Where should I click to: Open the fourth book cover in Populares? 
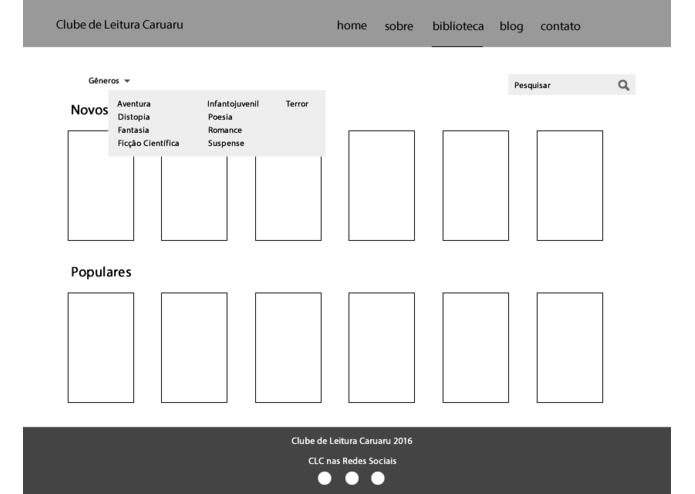382,347
